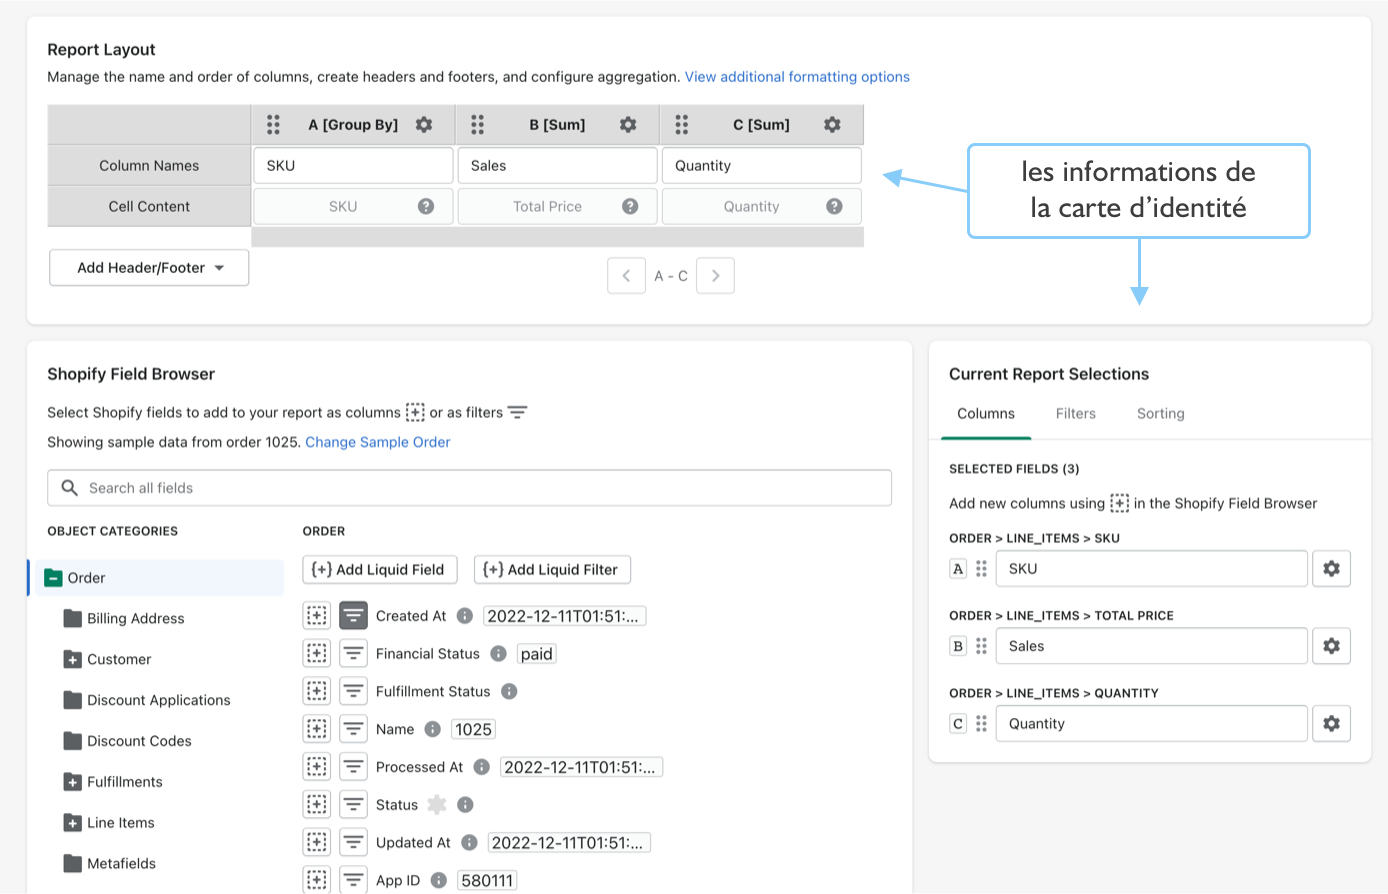Open View additional formatting options link

[x=797, y=77]
